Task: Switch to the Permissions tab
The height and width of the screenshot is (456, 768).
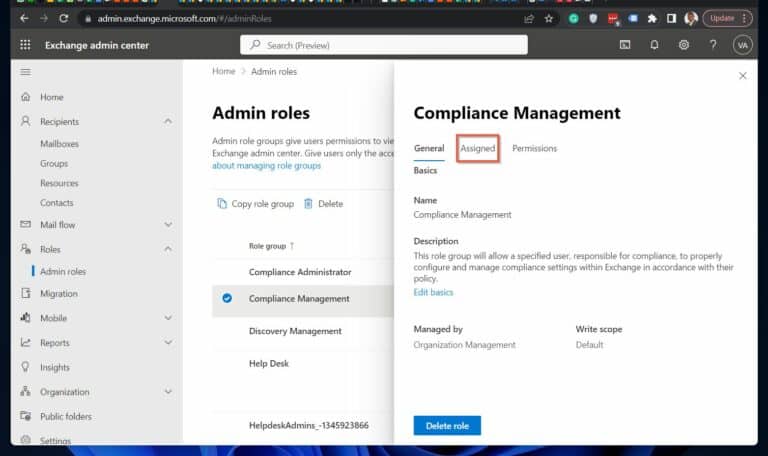Action: 534,148
